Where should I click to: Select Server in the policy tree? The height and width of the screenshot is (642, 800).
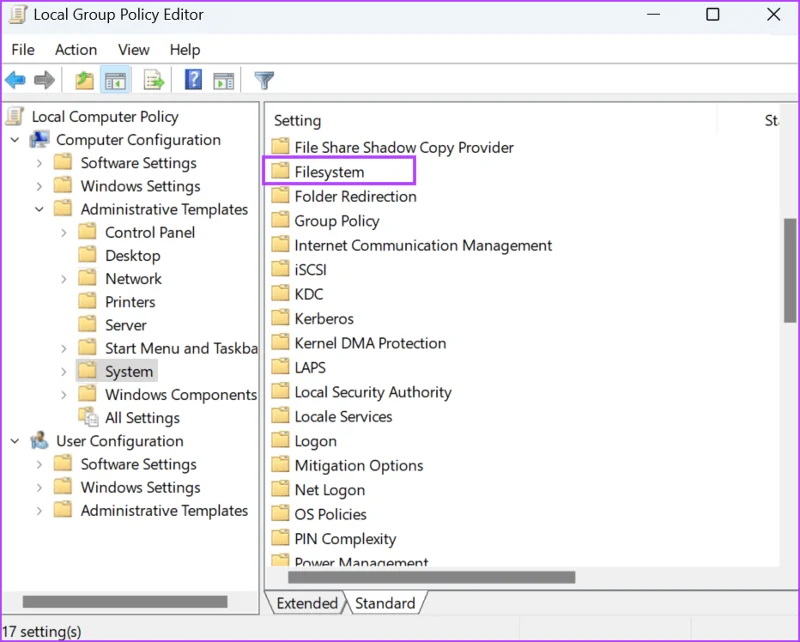click(126, 325)
